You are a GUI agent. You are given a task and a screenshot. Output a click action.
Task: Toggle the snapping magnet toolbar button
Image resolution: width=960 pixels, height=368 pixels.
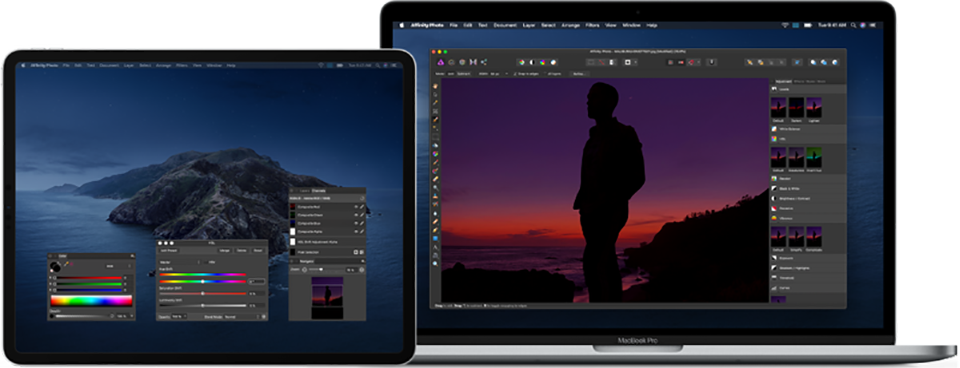click(690, 62)
